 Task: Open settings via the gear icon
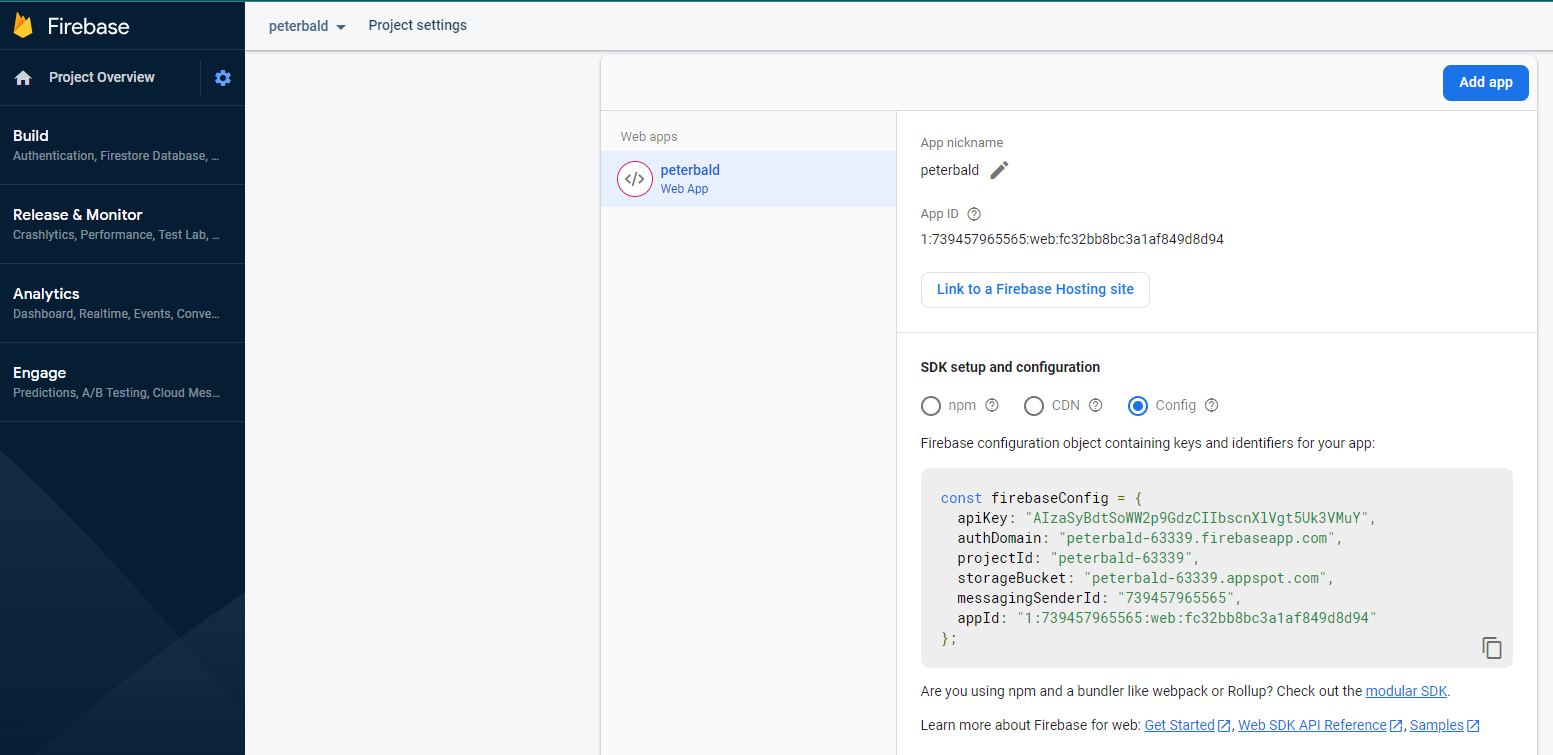click(x=223, y=78)
